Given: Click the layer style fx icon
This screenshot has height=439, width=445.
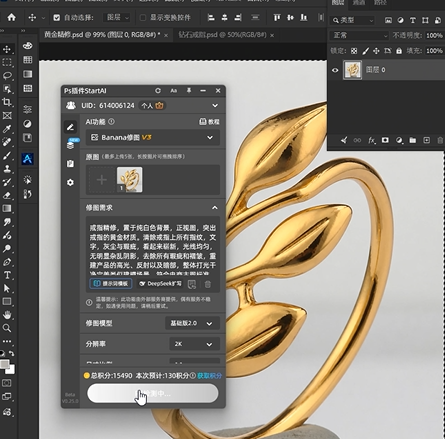Looking at the screenshot, I should (x=371, y=140).
